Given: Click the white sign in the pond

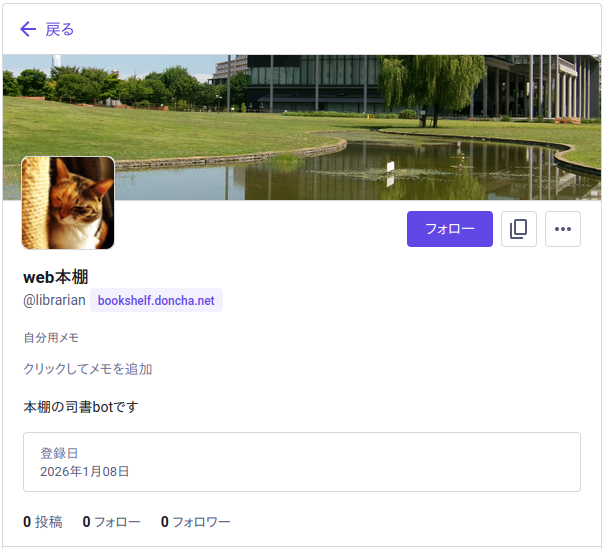Looking at the screenshot, I should point(393,166).
